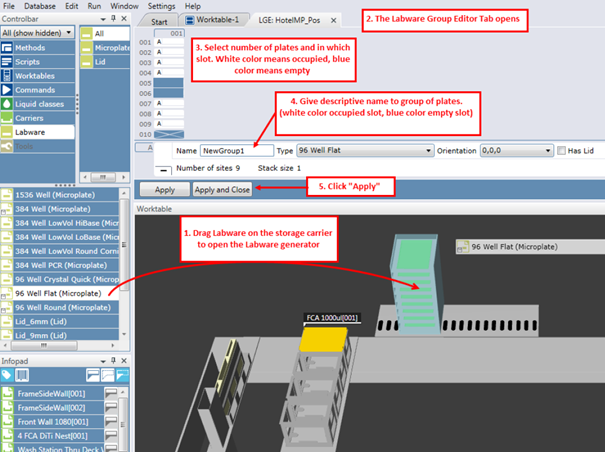Click the Apply button
Image resolution: width=605 pixels, height=452 pixels.
(164, 189)
